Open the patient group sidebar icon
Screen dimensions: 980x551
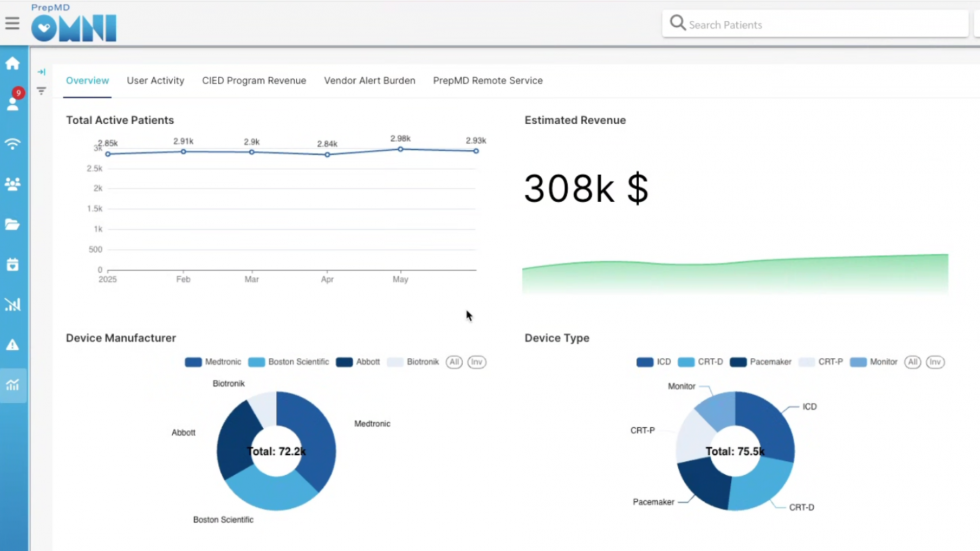(13, 184)
